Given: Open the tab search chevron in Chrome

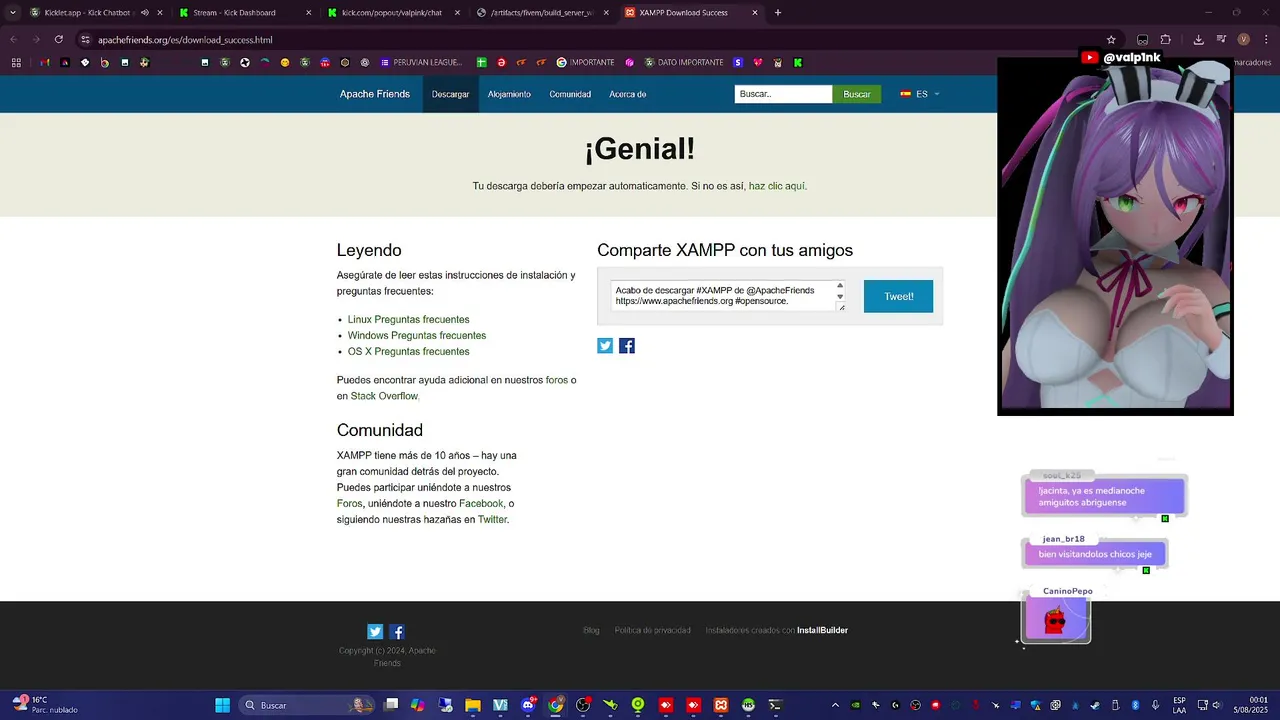Looking at the screenshot, I should click(13, 13).
